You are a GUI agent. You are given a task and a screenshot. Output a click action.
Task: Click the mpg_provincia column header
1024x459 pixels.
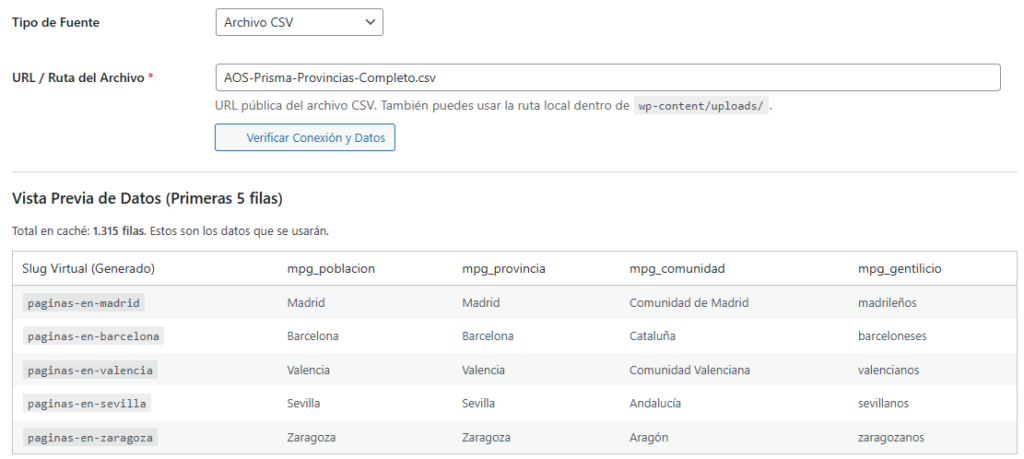[503, 269]
